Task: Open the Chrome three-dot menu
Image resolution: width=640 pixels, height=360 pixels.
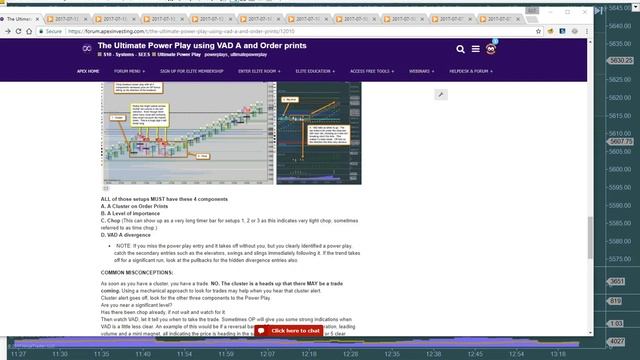Action: point(587,31)
